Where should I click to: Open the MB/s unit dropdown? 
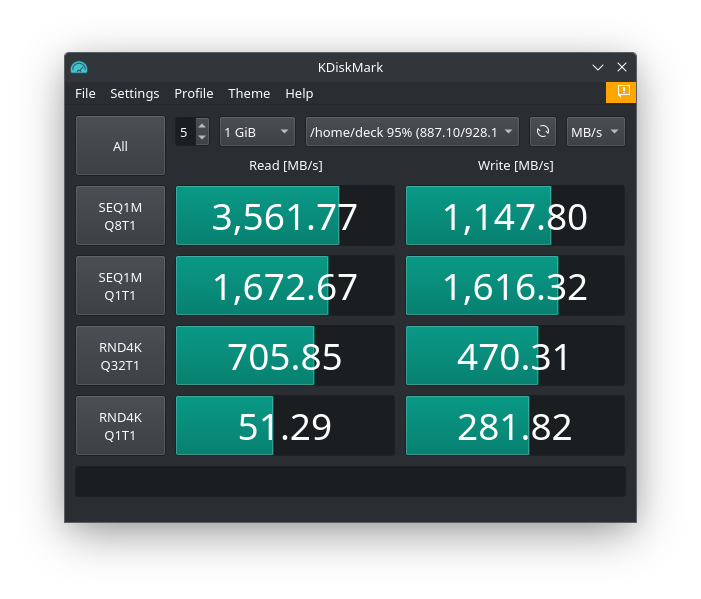pos(595,131)
